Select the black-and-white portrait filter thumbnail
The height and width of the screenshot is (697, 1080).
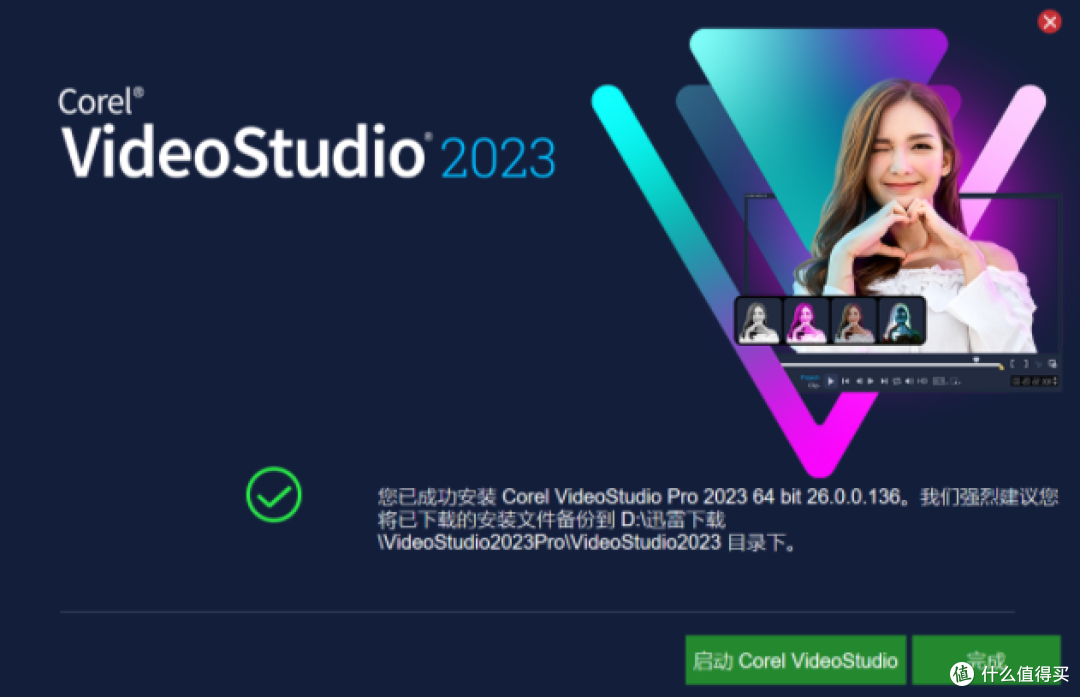click(x=759, y=321)
